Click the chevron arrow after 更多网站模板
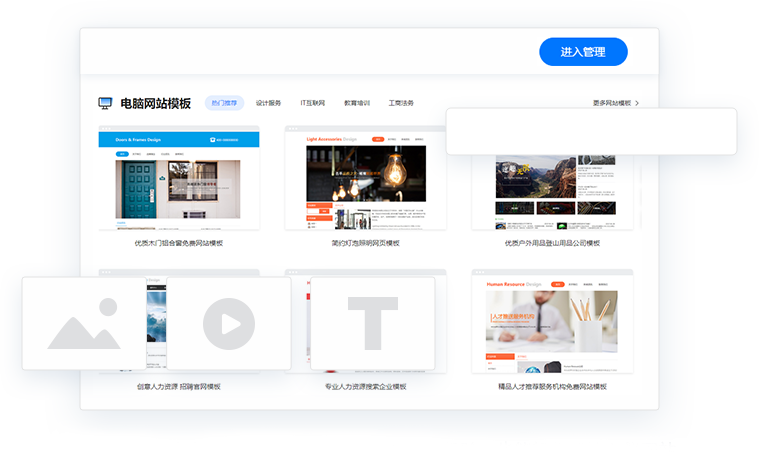The height and width of the screenshot is (452, 759). click(x=637, y=103)
